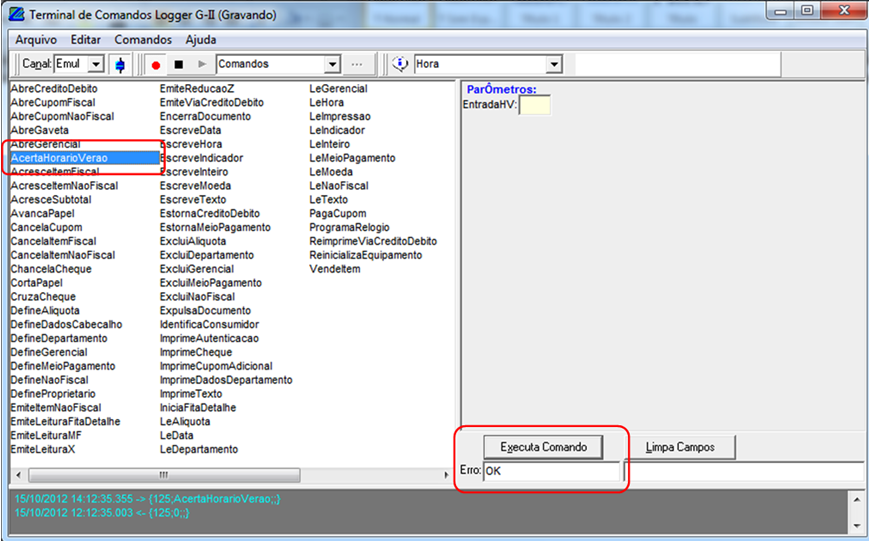The image size is (869, 541).
Task: Click the application icon in the title bar
Action: point(14,15)
